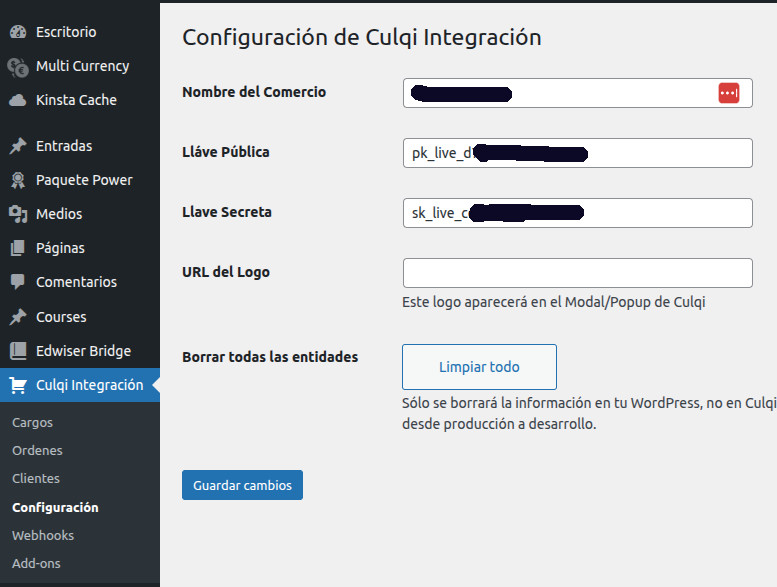Open the Add-ons submenu page
Screen dimensions: 777x587
click(37, 564)
